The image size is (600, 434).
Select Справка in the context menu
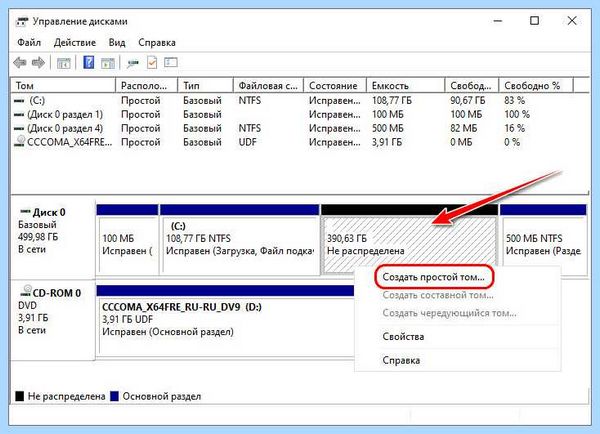click(401, 361)
